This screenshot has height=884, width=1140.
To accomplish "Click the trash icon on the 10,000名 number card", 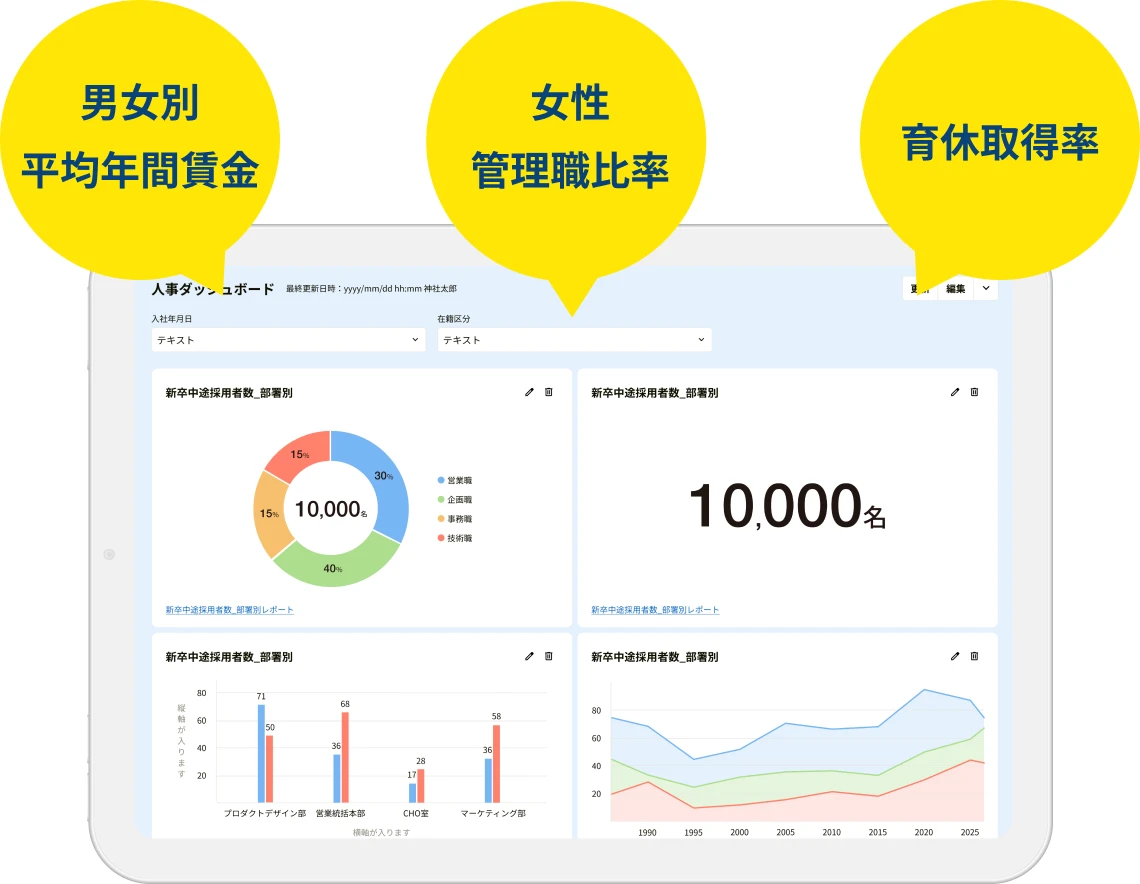I will 974,393.
